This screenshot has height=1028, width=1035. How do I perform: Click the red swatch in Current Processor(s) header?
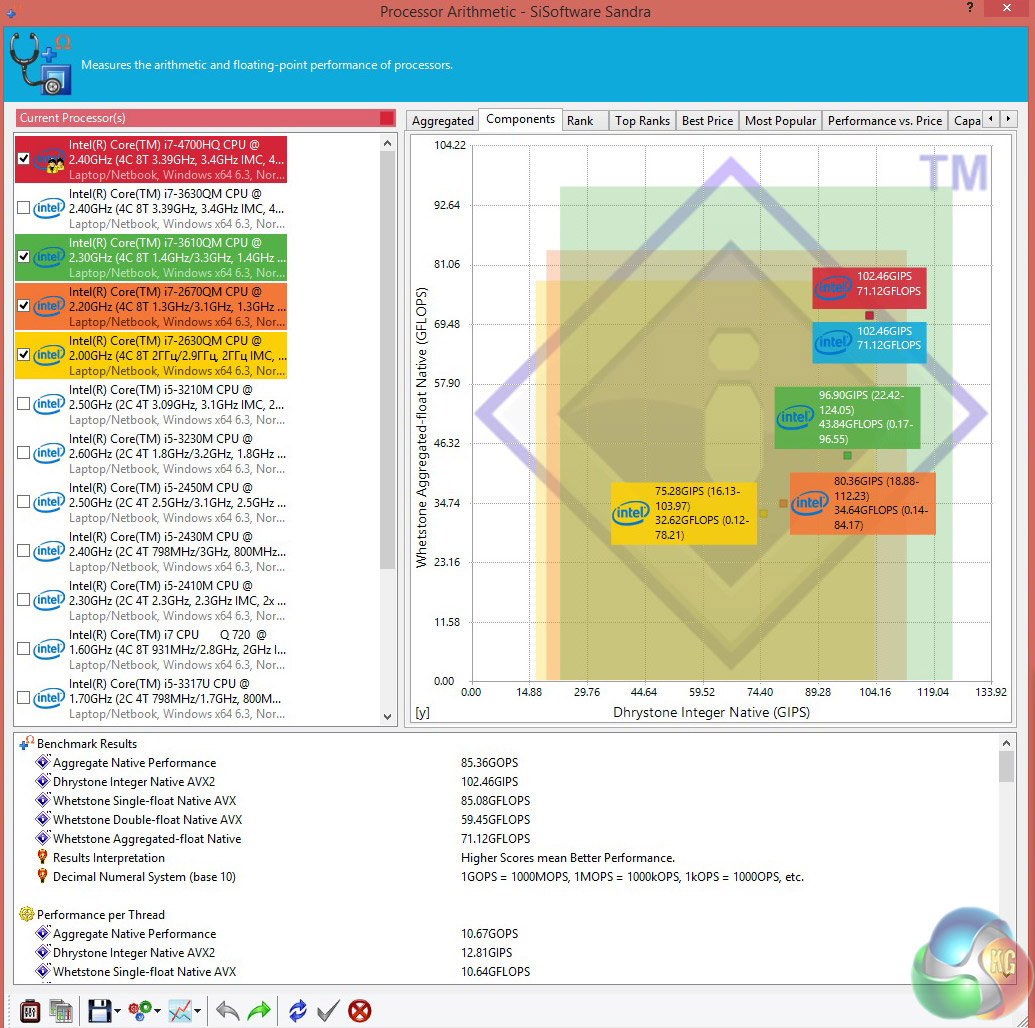point(387,118)
